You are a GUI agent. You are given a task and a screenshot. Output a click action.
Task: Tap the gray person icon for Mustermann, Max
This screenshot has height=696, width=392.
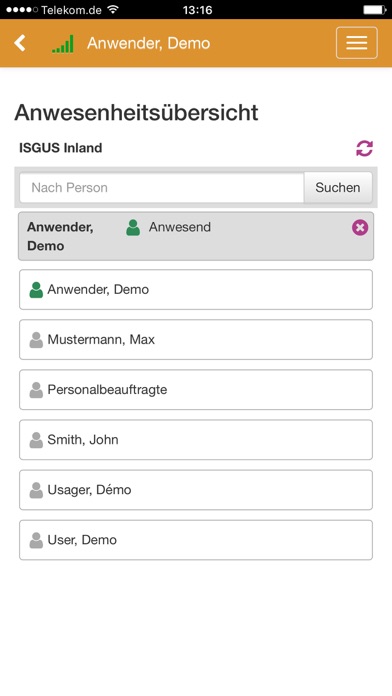tap(36, 340)
